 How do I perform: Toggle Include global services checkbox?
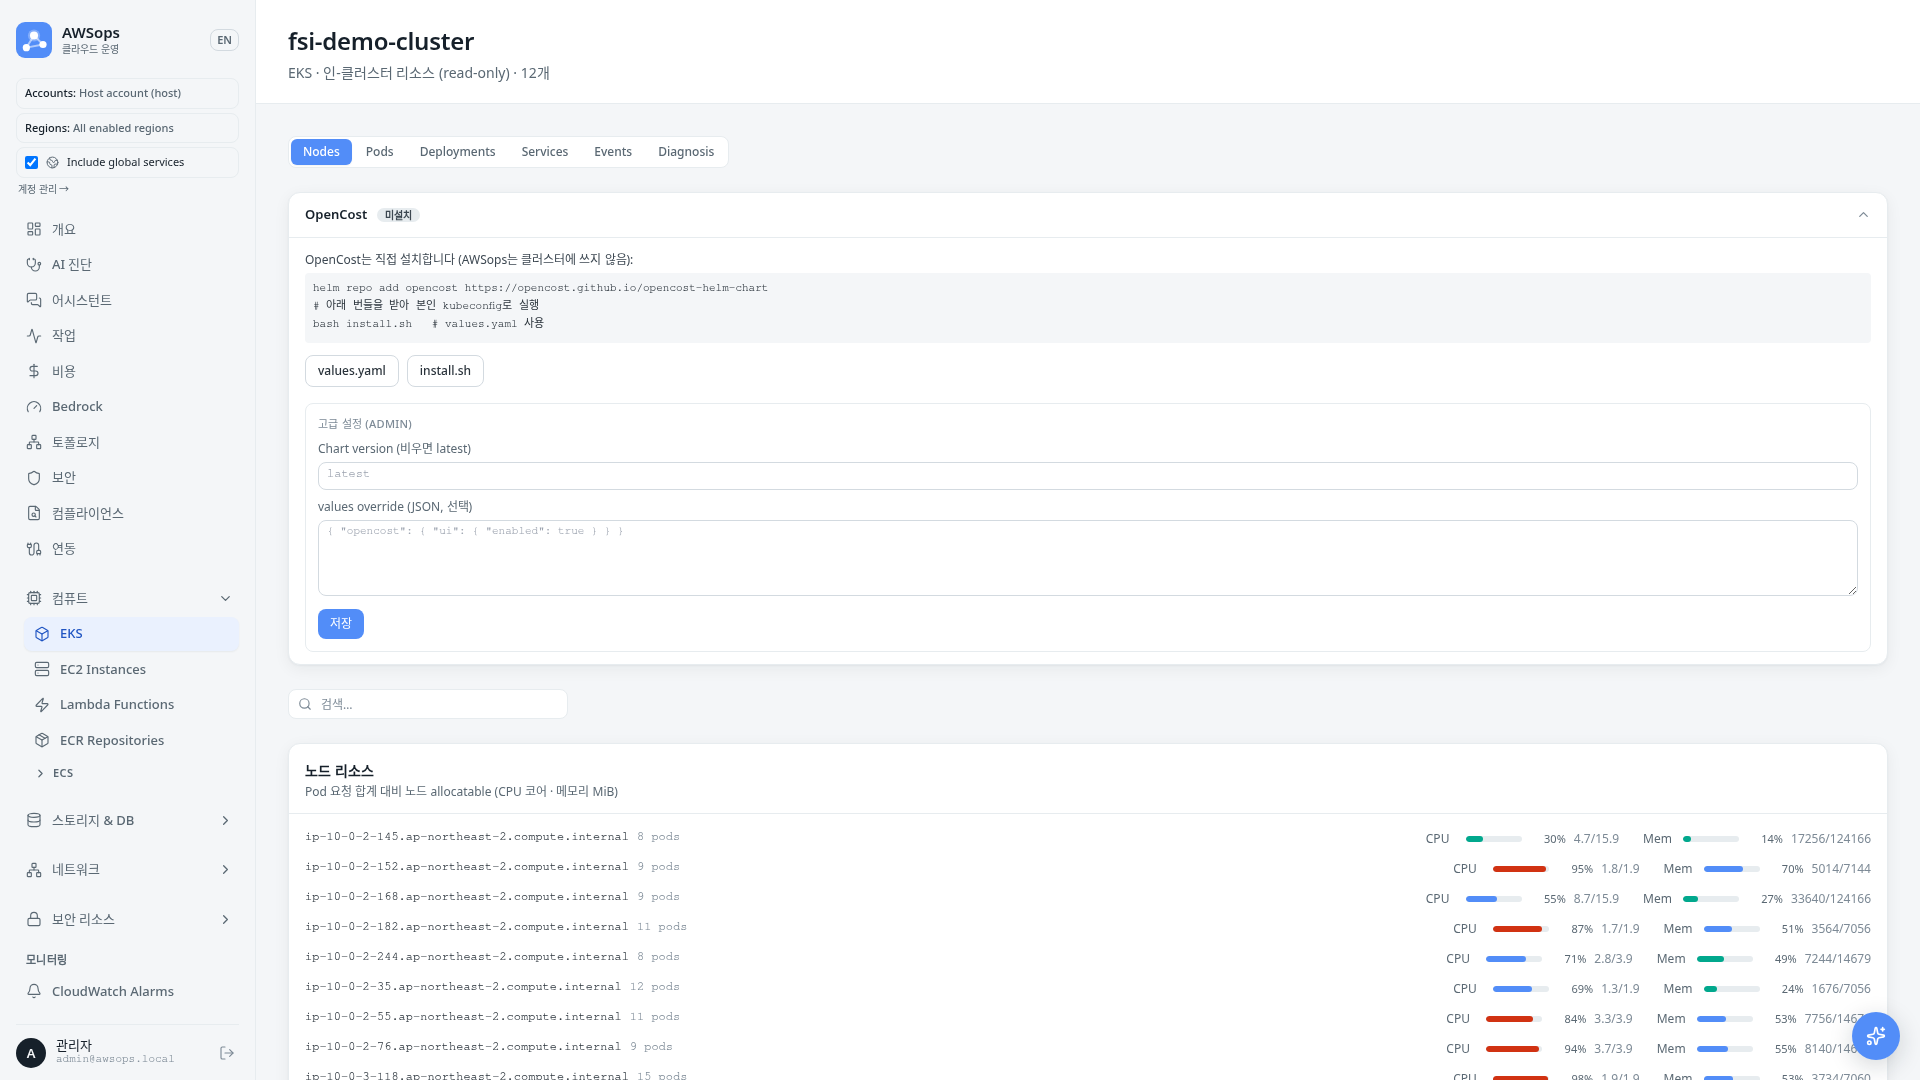pyautogui.click(x=32, y=162)
